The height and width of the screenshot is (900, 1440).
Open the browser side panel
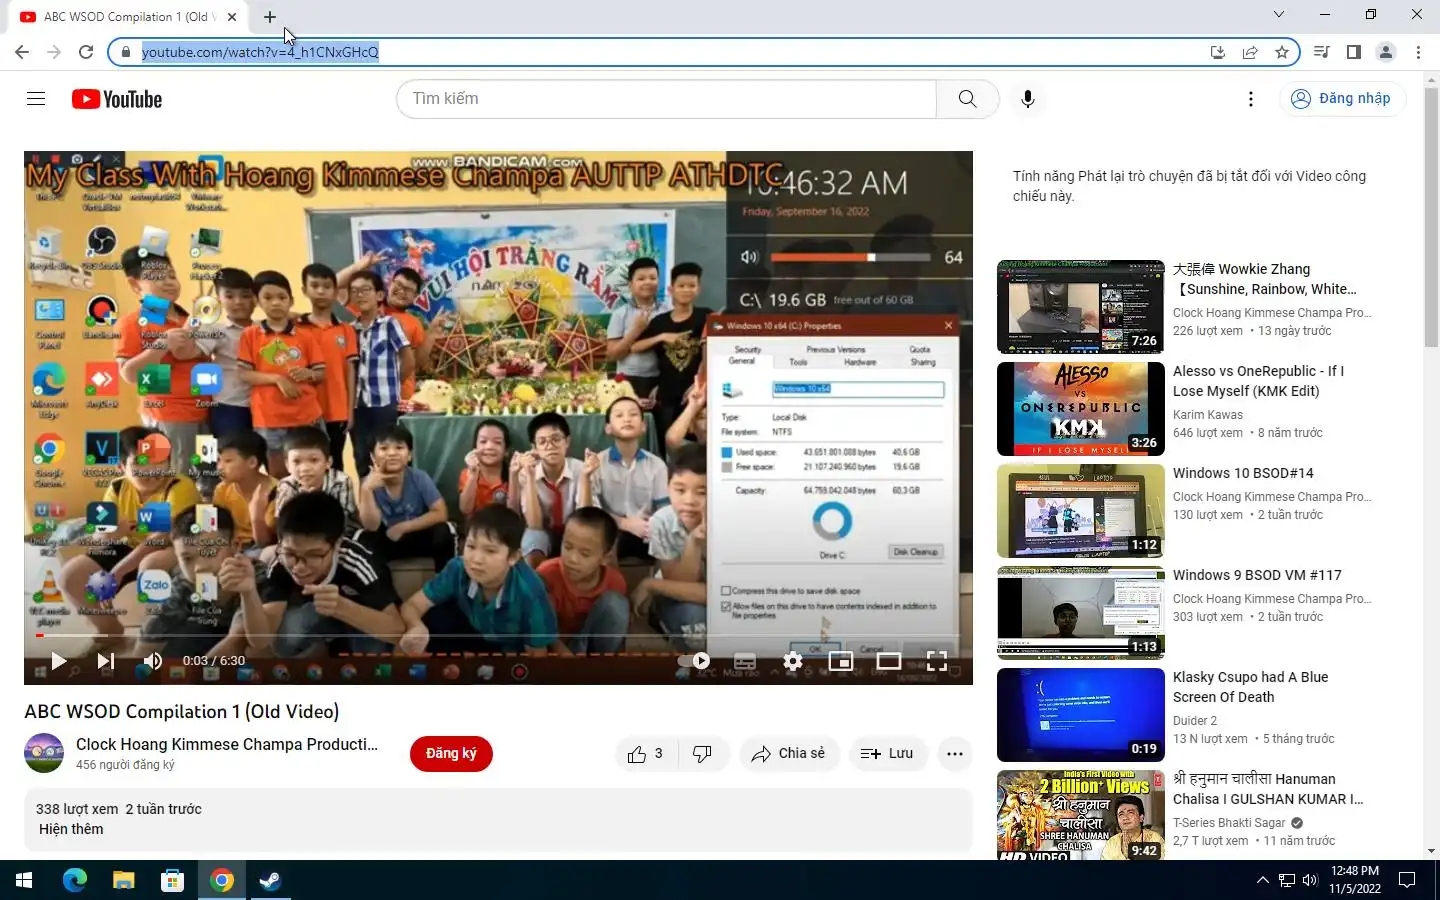coord(1353,52)
